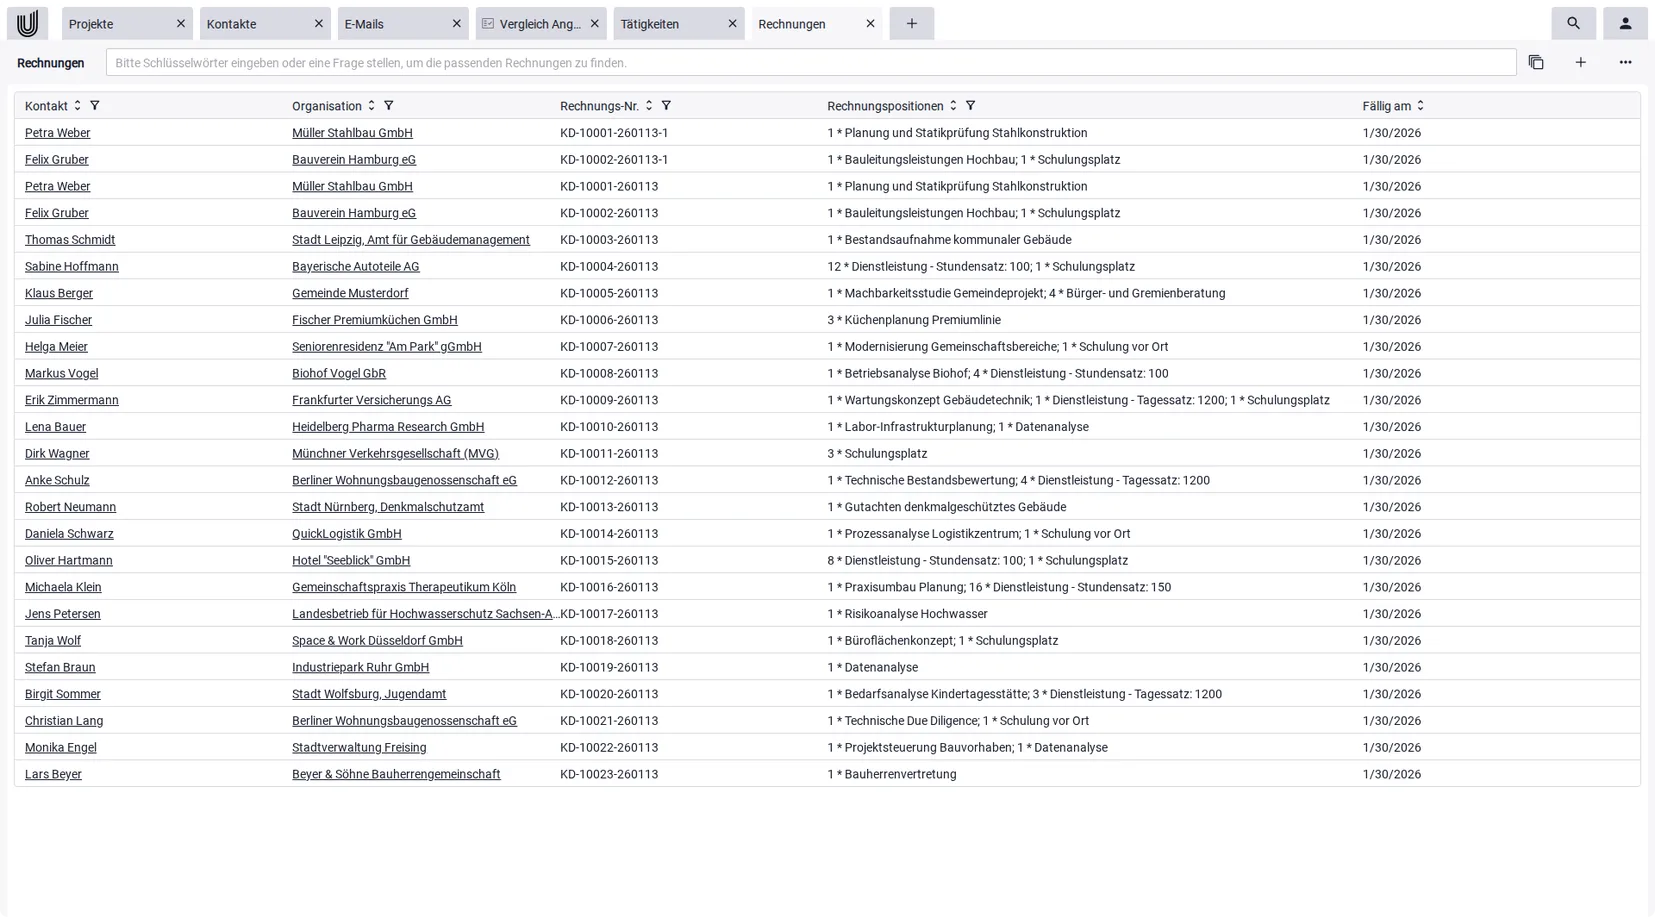This screenshot has width=1655, height=917.
Task: Open a new tab with plus button
Action: [911, 23]
